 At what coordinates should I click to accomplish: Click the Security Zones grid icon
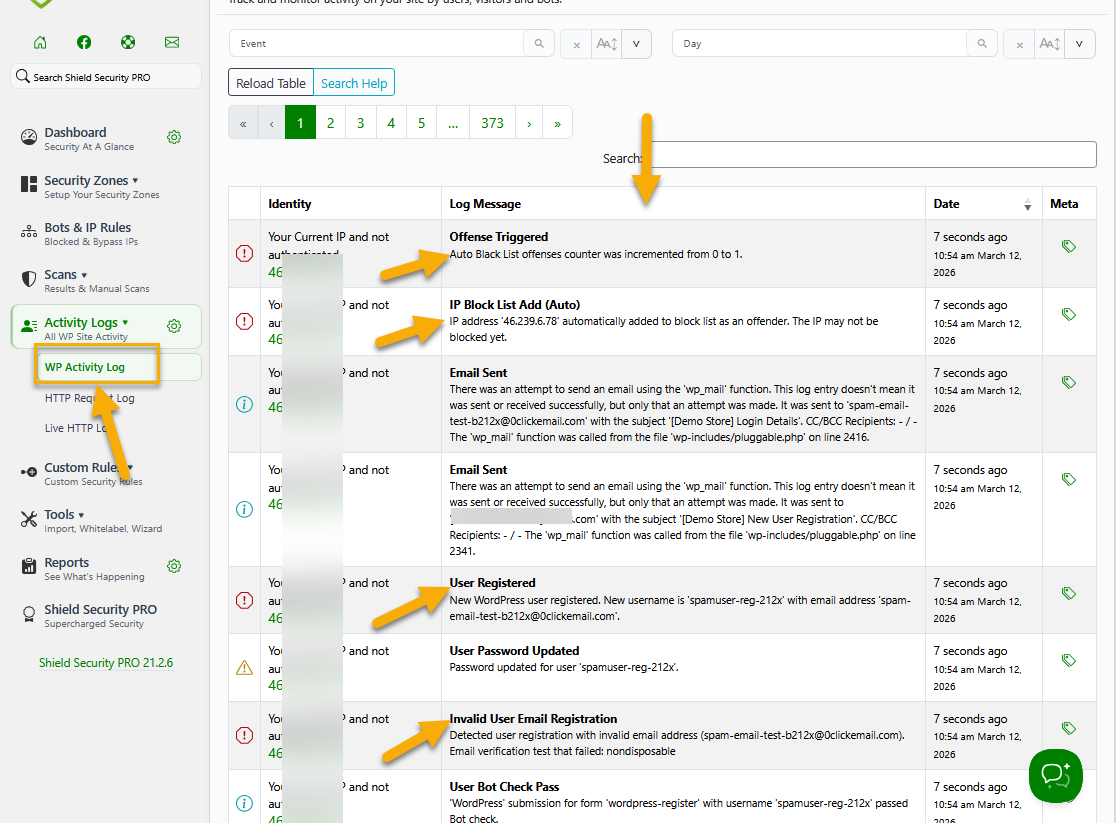pos(28,184)
